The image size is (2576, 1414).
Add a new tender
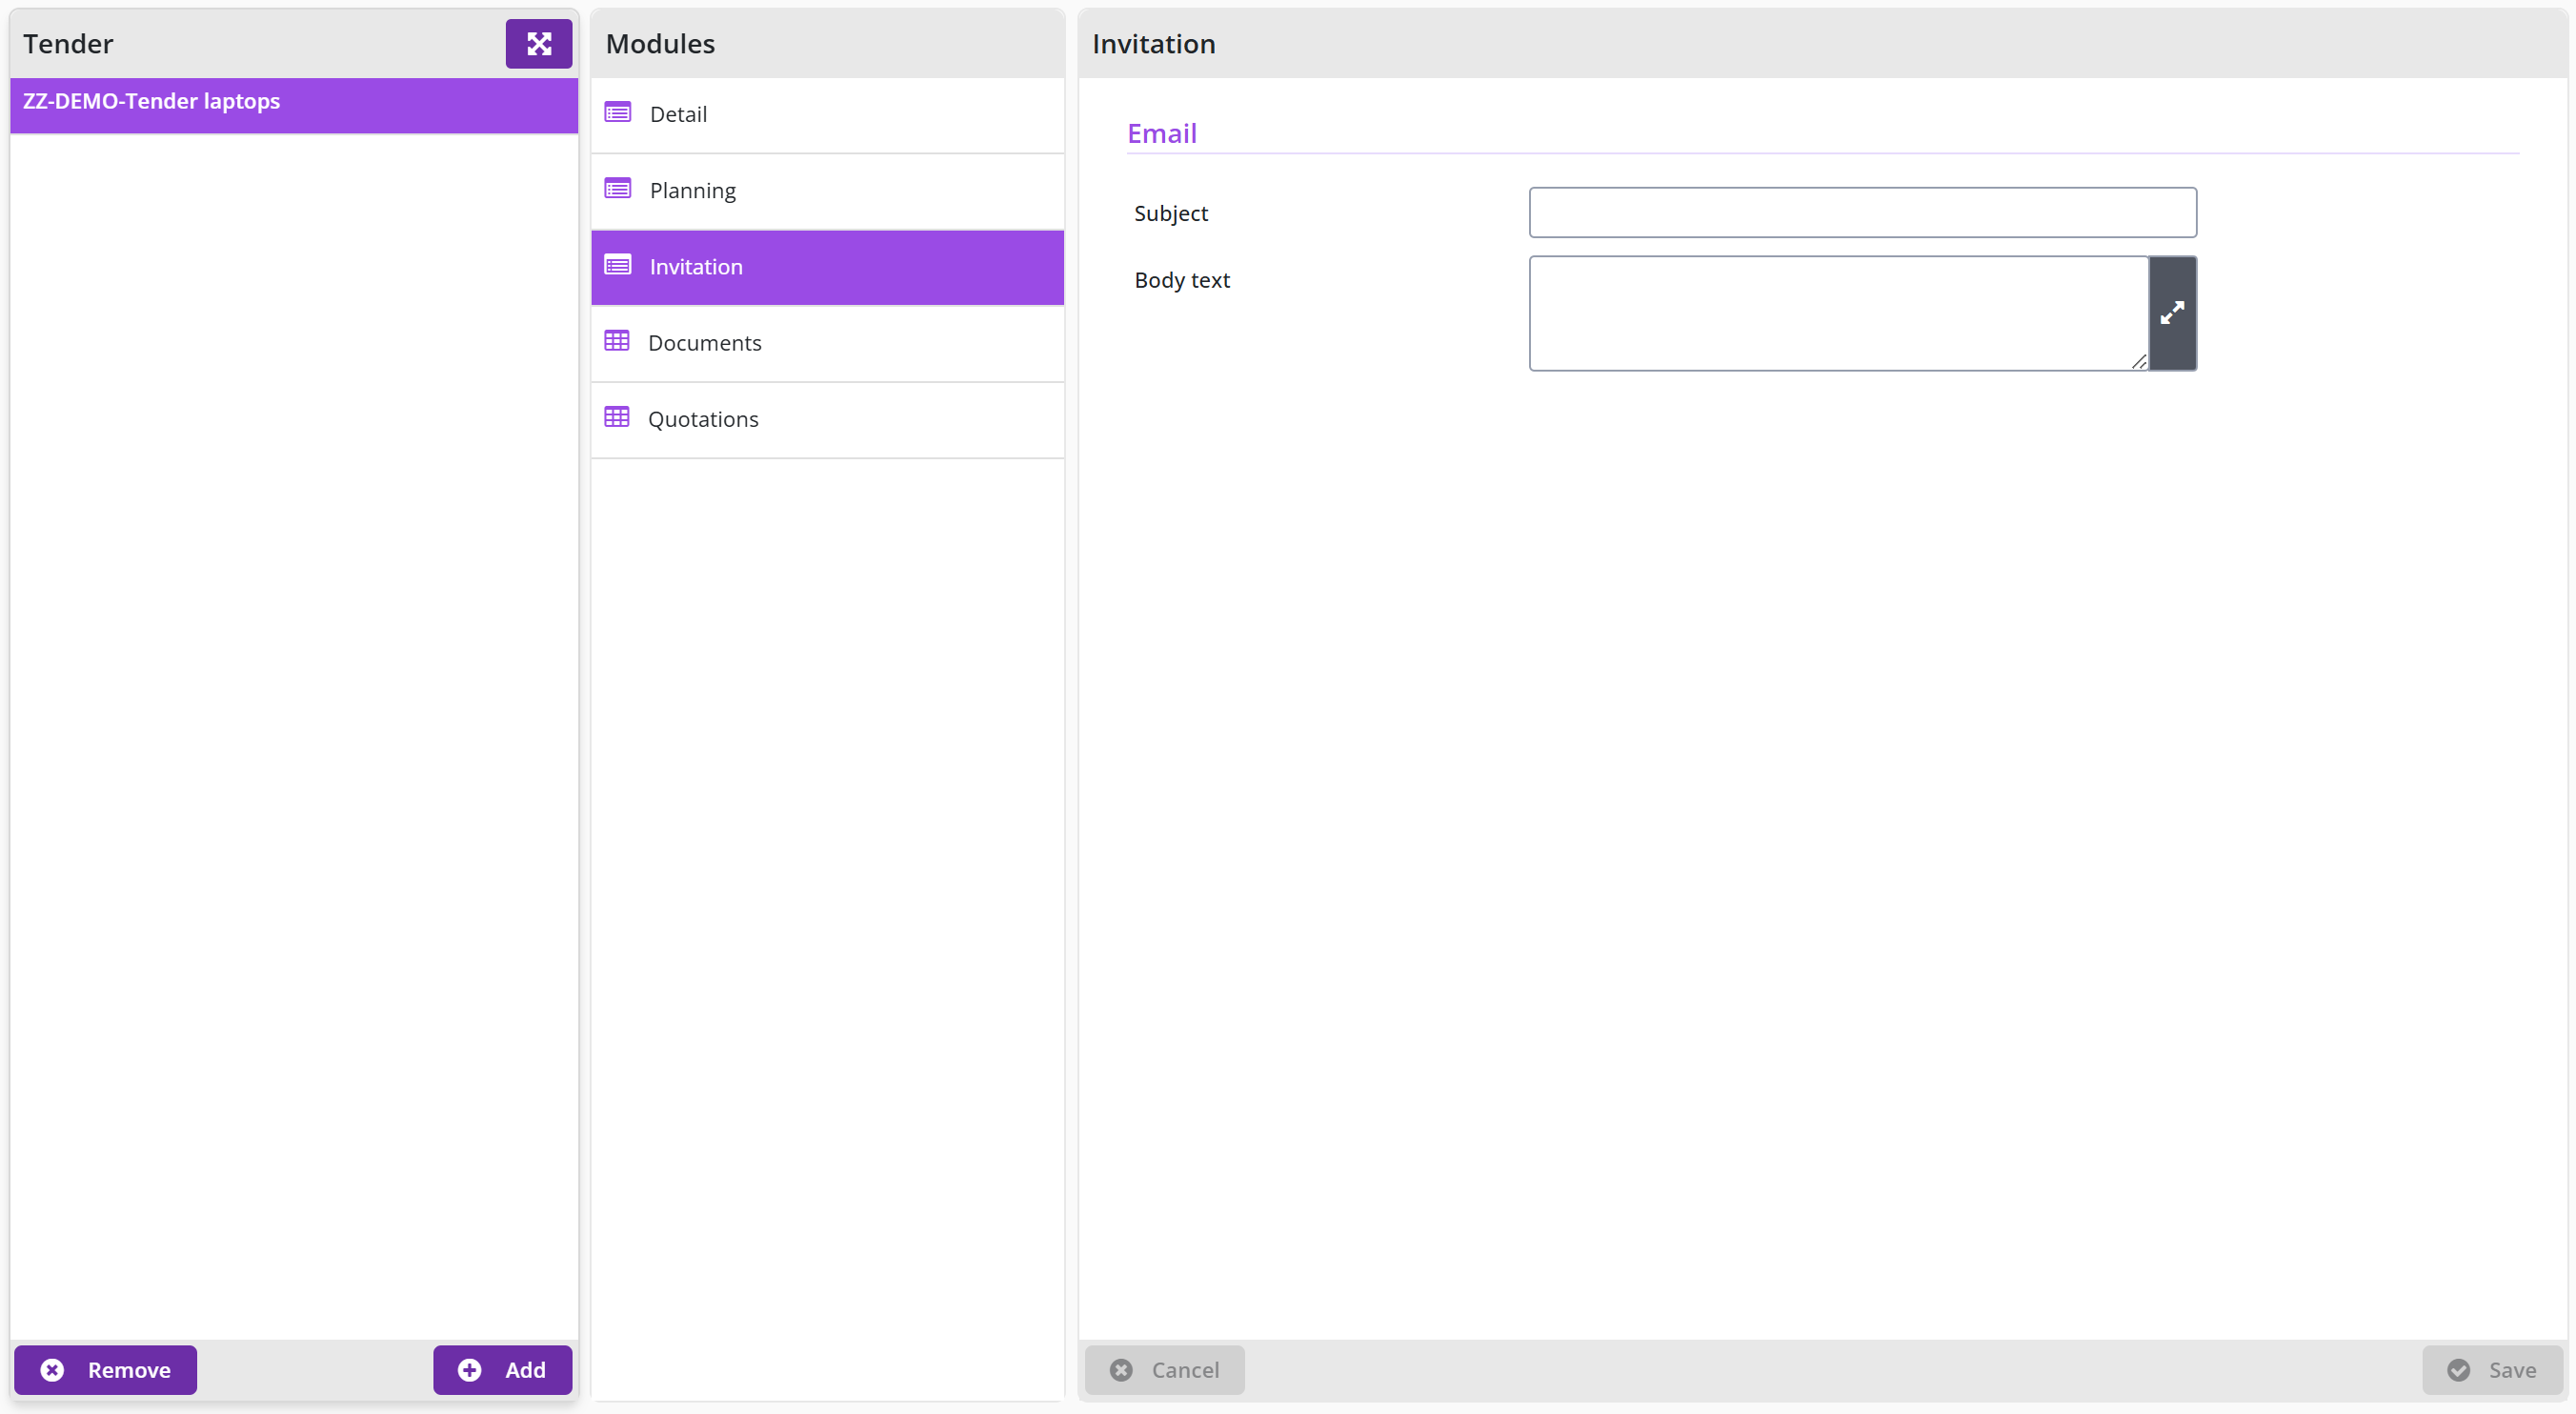click(x=502, y=1369)
